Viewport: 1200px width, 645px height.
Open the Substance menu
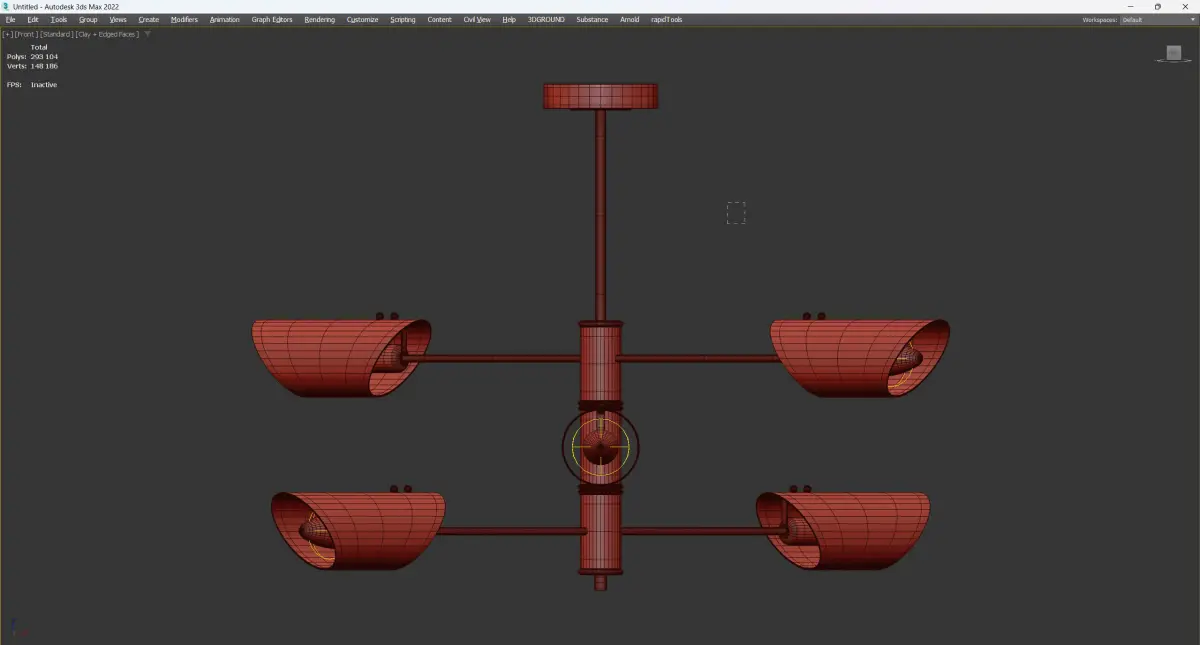592,19
